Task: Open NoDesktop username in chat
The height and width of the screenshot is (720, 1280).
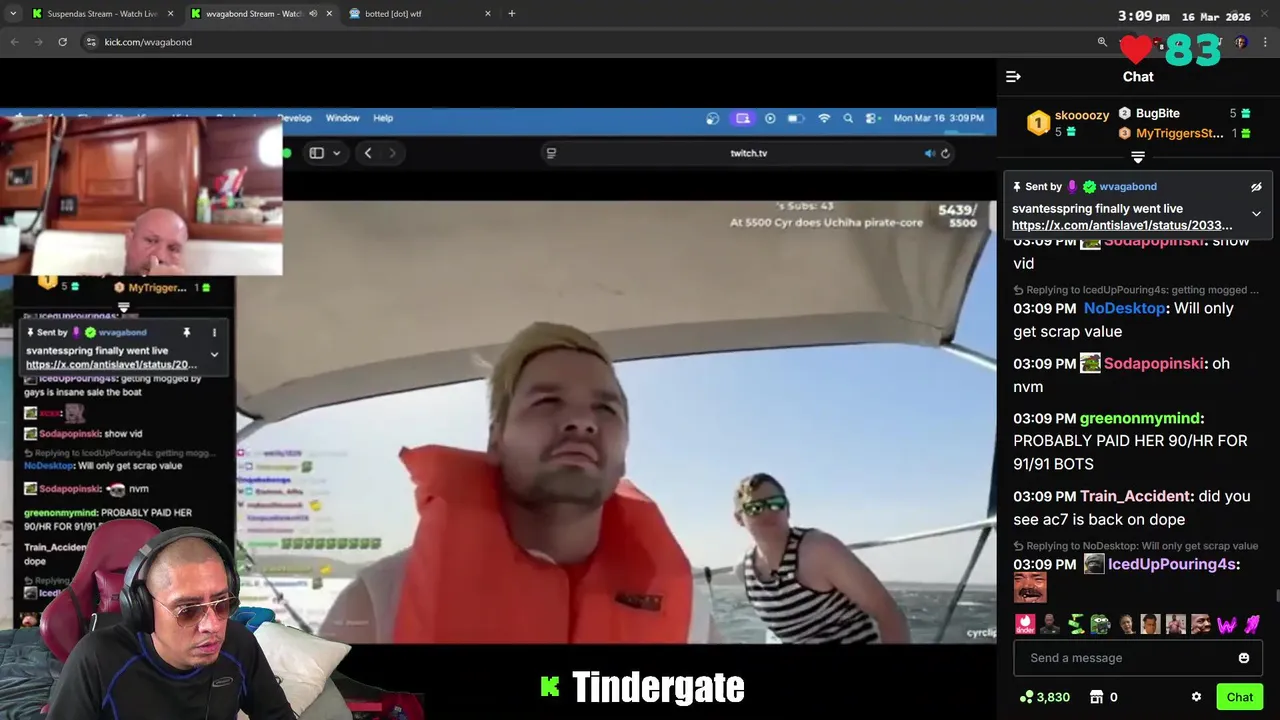Action: coord(1125,309)
